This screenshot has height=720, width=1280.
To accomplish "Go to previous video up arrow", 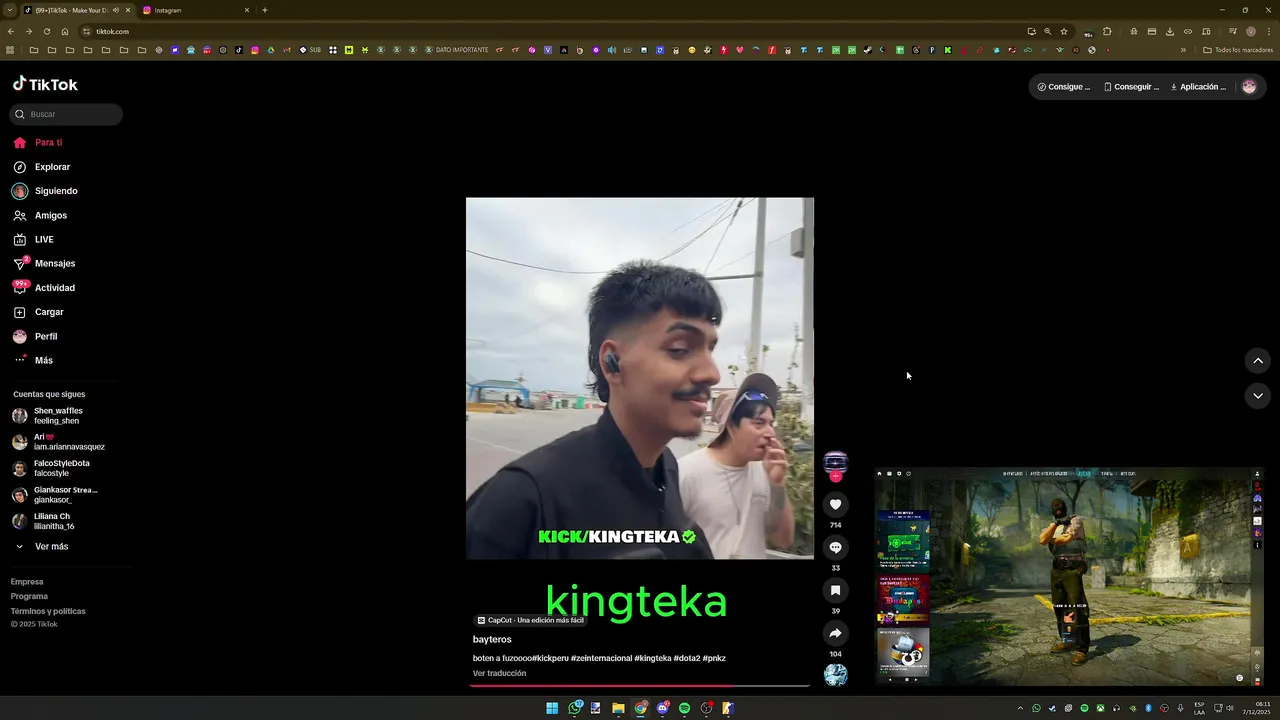I will tap(1258, 361).
